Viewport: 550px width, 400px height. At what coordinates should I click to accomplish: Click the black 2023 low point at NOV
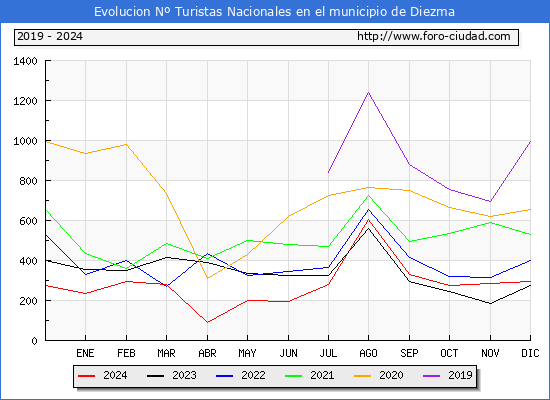point(490,304)
